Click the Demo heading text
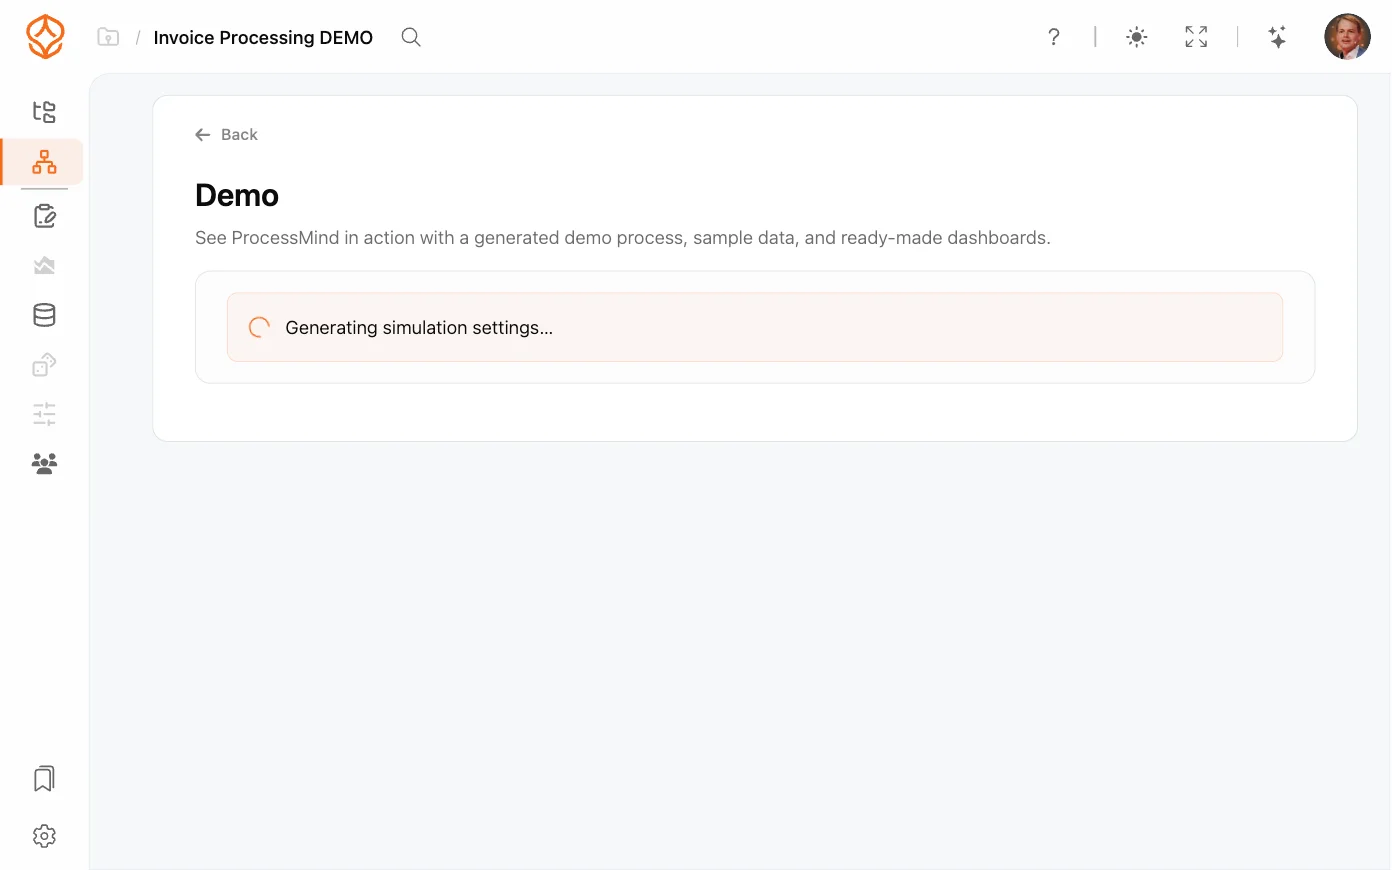1392x870 pixels. pyautogui.click(x=237, y=195)
